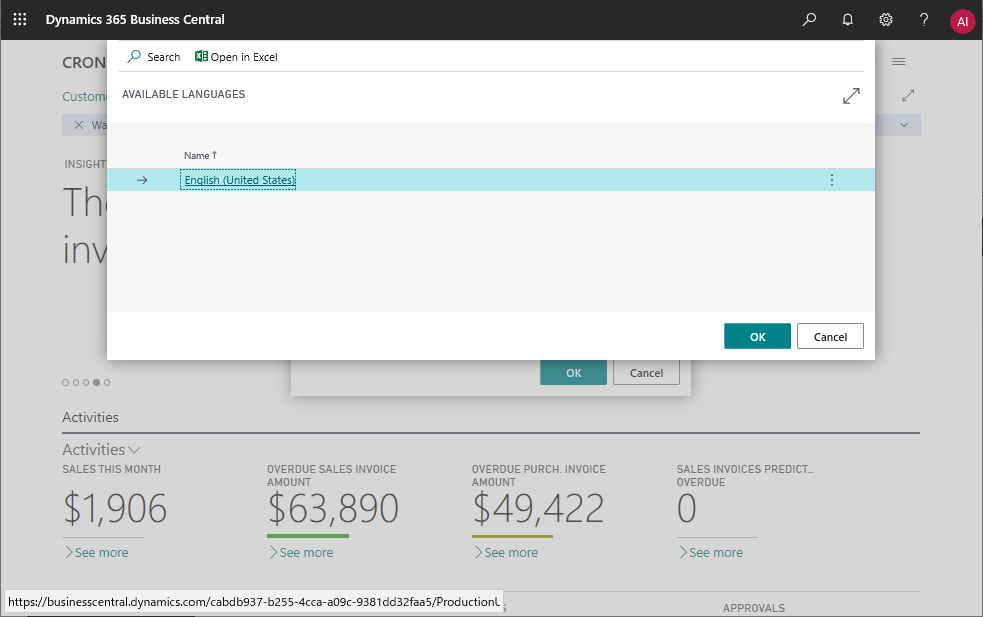Search the Available Languages list

tap(154, 57)
